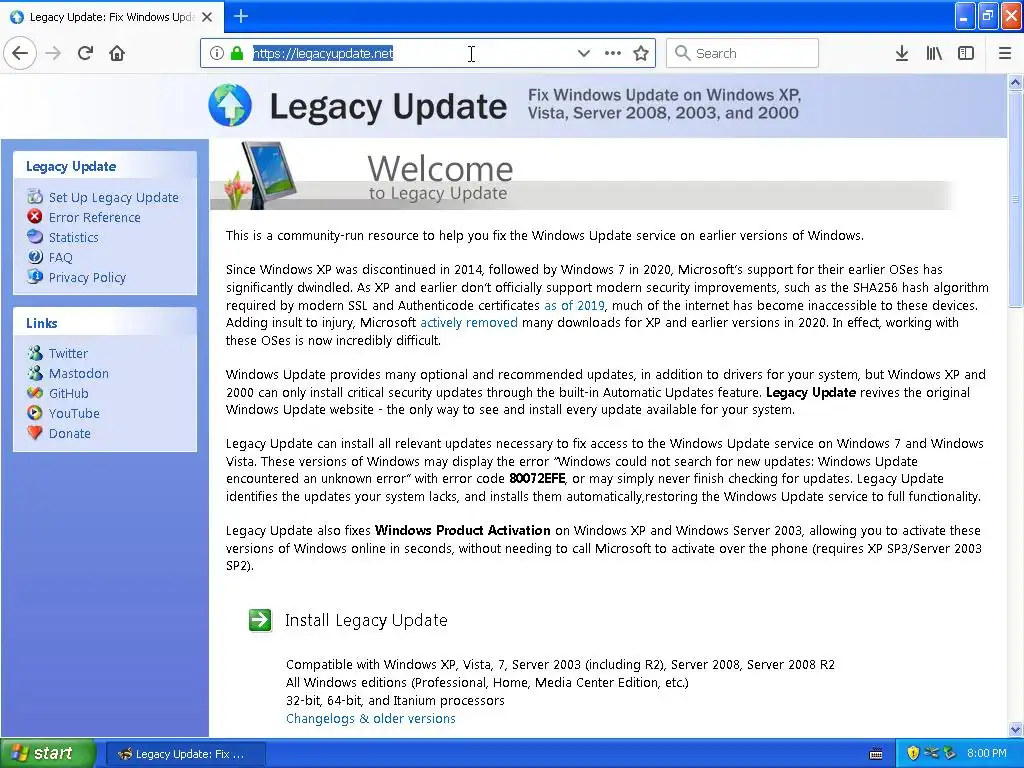Click the Set Up Legacy Update icon
Screen dimensions: 1024x768
35,197
